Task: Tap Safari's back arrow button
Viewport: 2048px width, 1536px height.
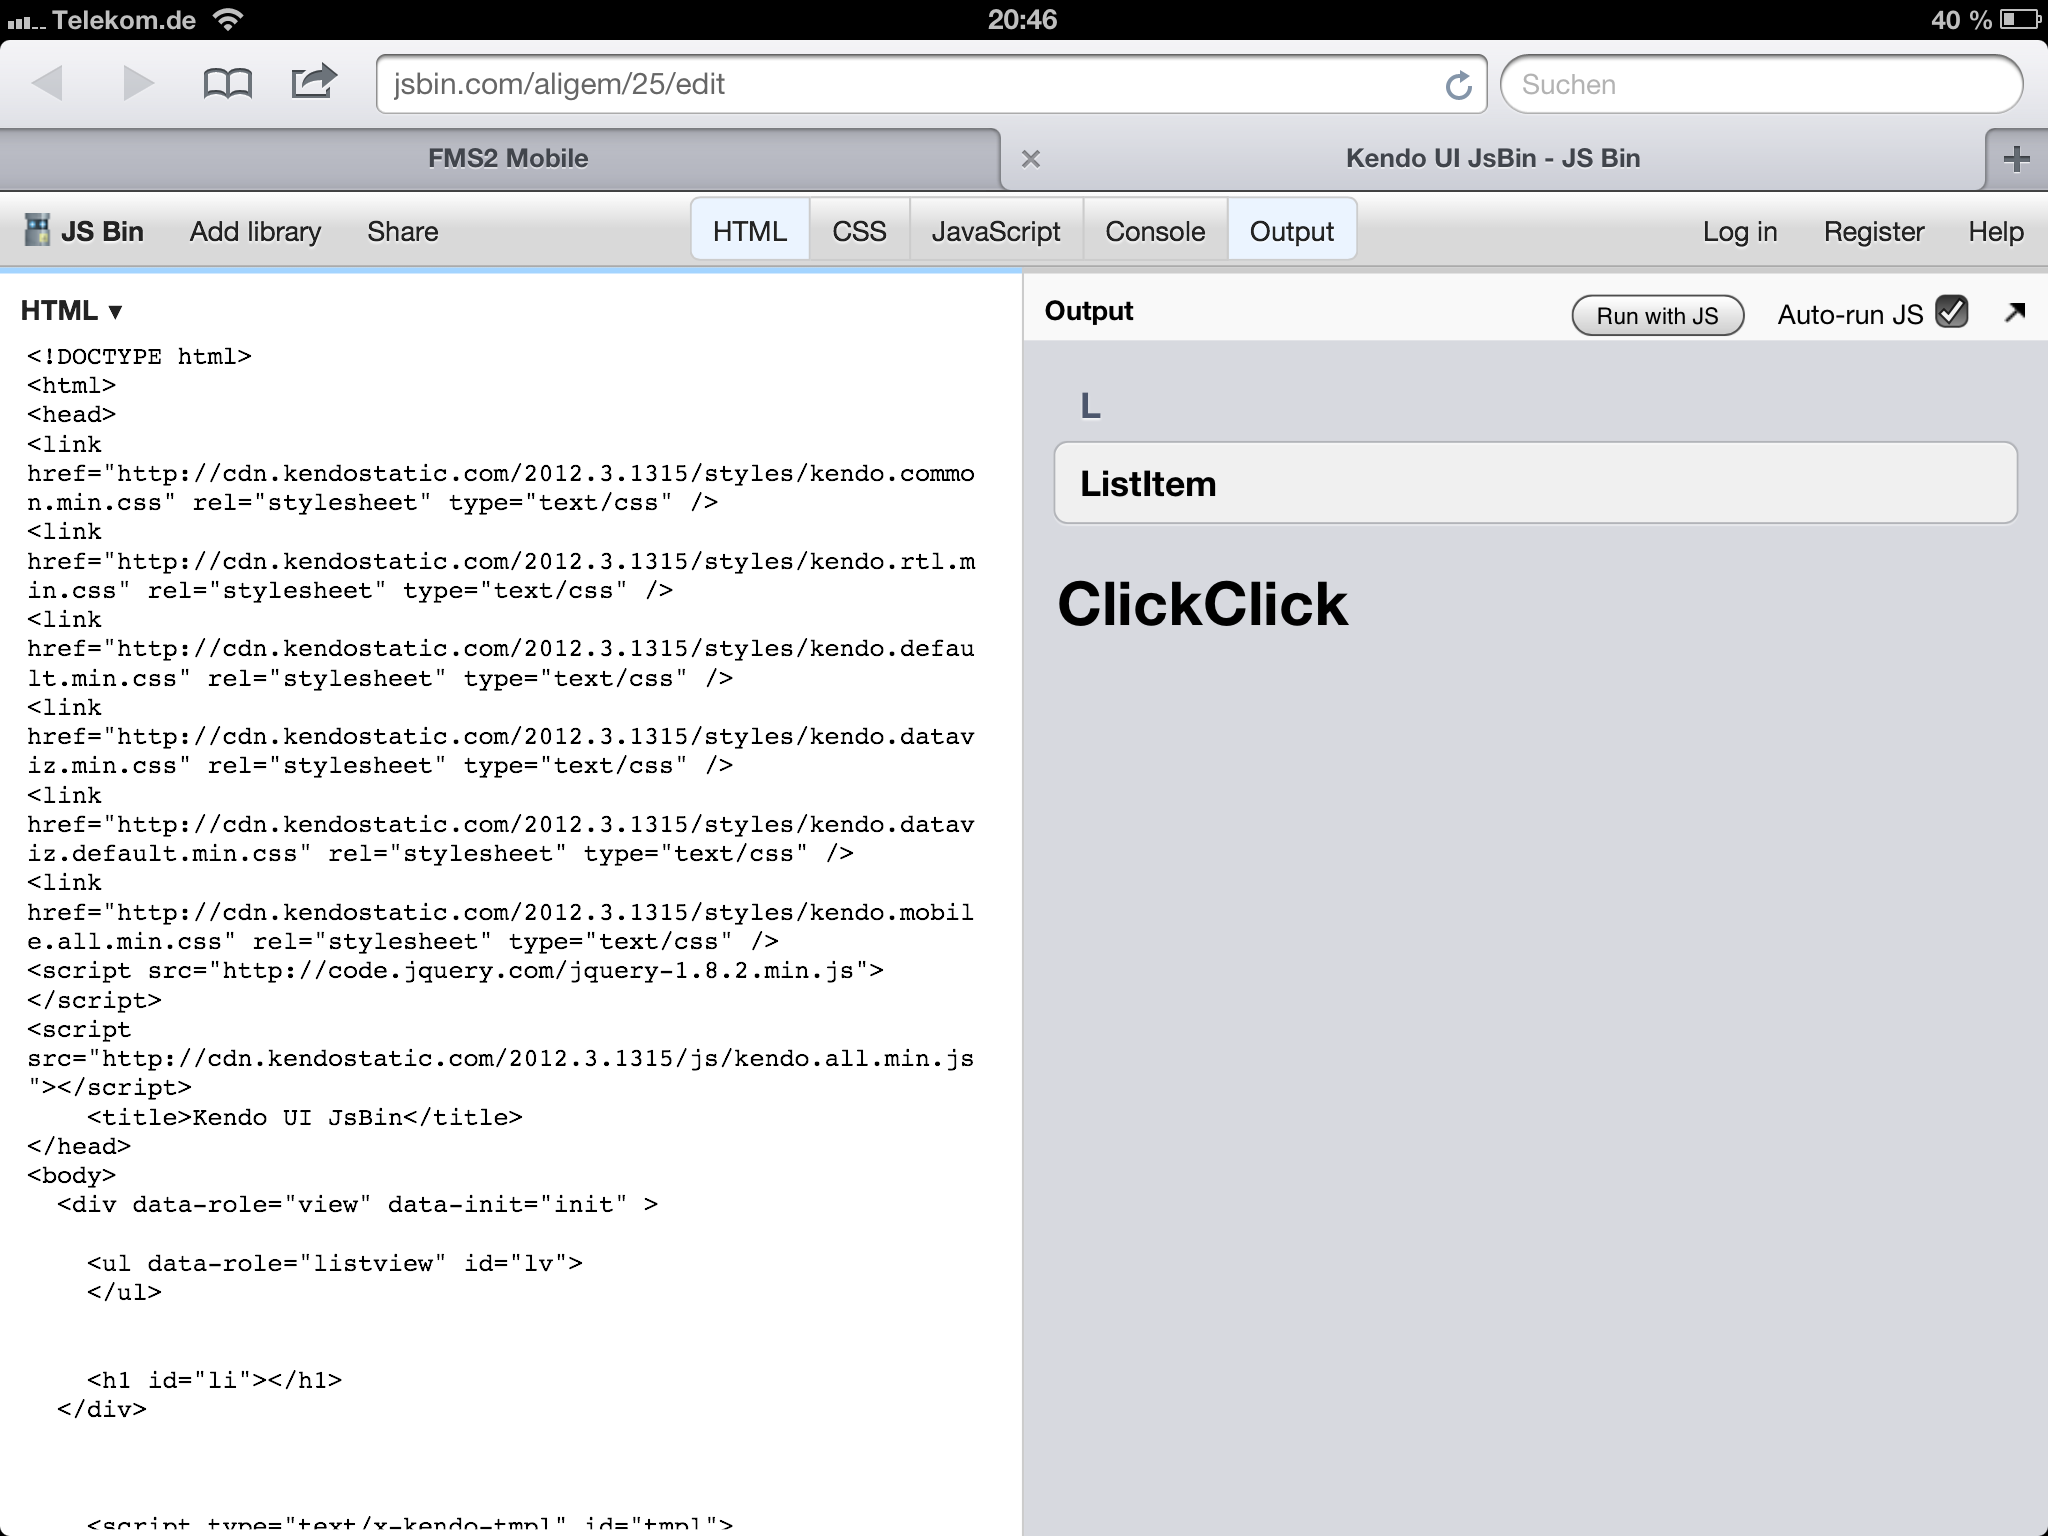Action: [48, 83]
